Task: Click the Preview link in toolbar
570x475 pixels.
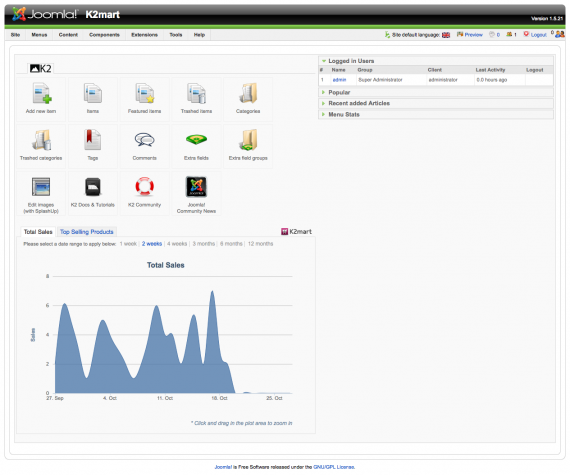Action: tap(473, 35)
